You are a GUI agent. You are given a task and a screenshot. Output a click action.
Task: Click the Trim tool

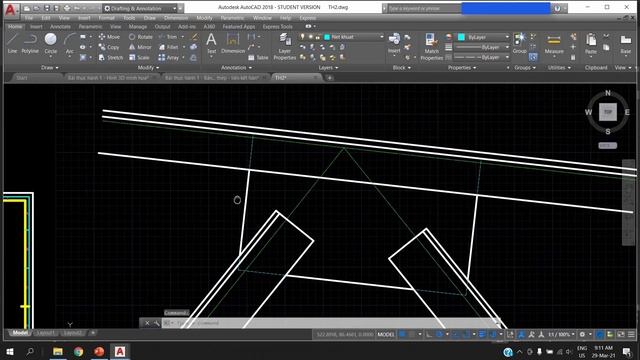[x=168, y=37]
